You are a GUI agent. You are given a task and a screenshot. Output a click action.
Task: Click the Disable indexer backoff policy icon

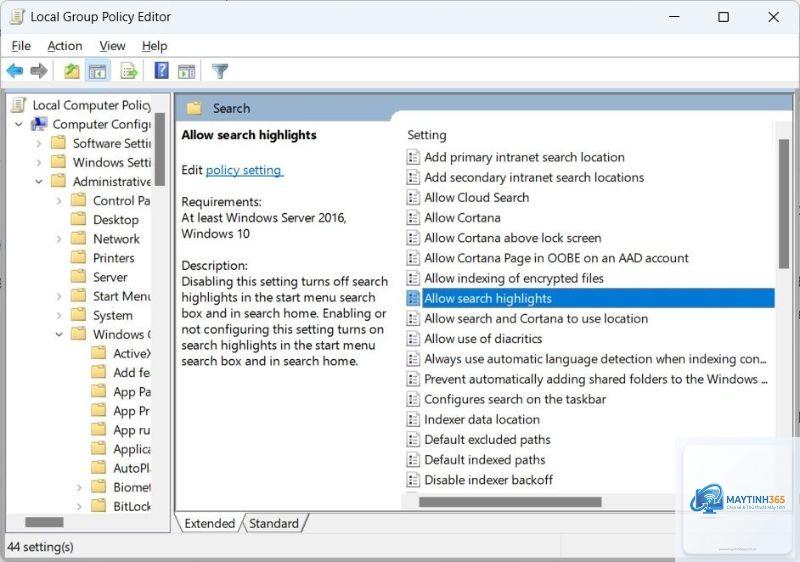click(413, 480)
